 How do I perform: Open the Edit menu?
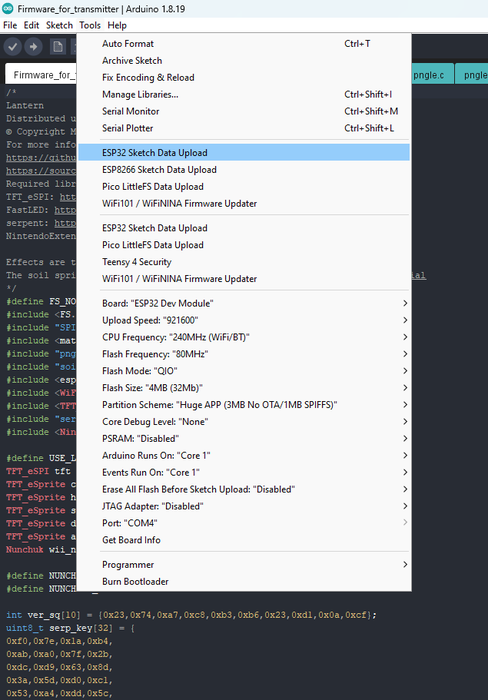(x=31, y=25)
